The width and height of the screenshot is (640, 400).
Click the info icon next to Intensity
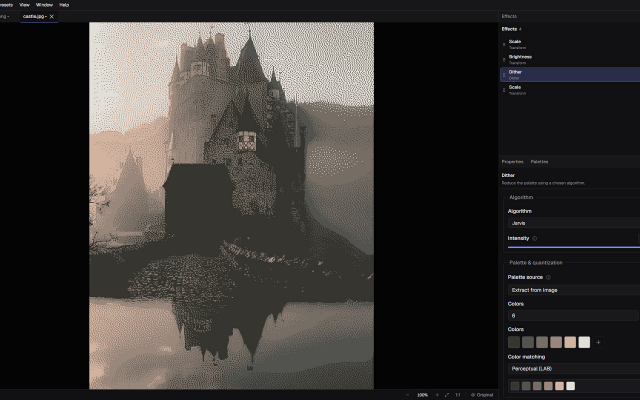[535, 238]
